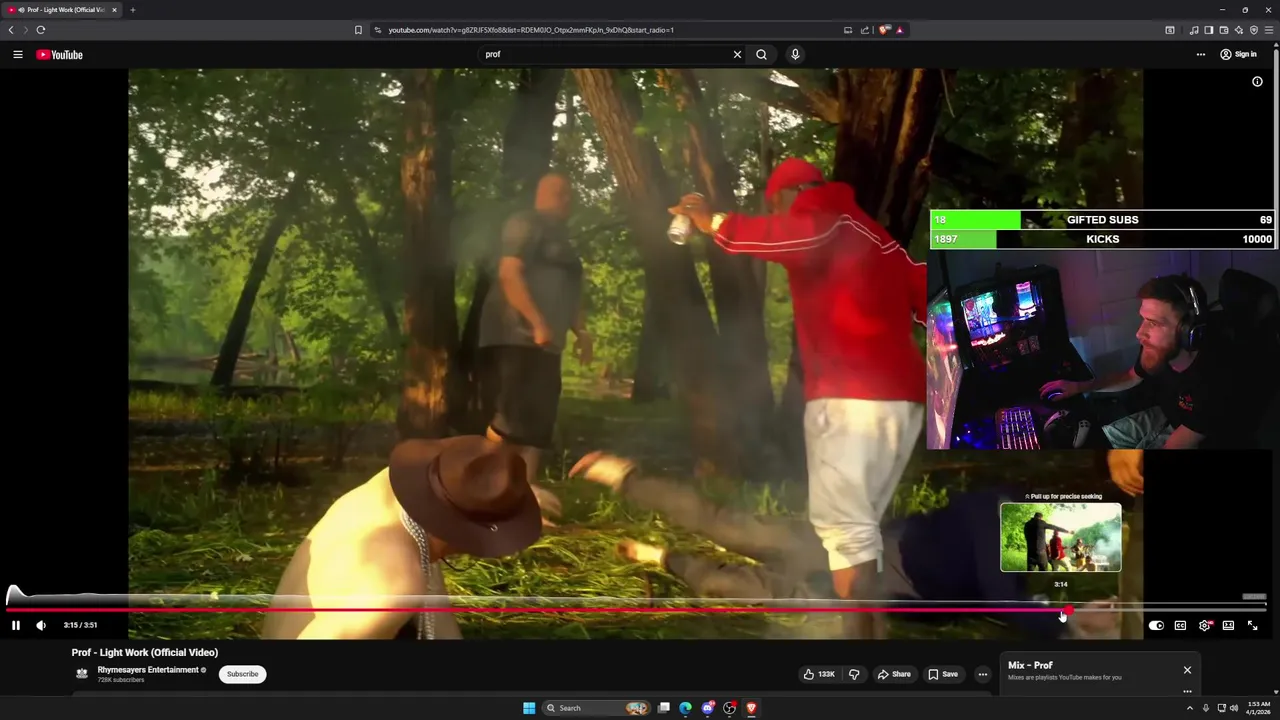Start voice search with the microphone
1280x720 pixels.
pyautogui.click(x=795, y=55)
